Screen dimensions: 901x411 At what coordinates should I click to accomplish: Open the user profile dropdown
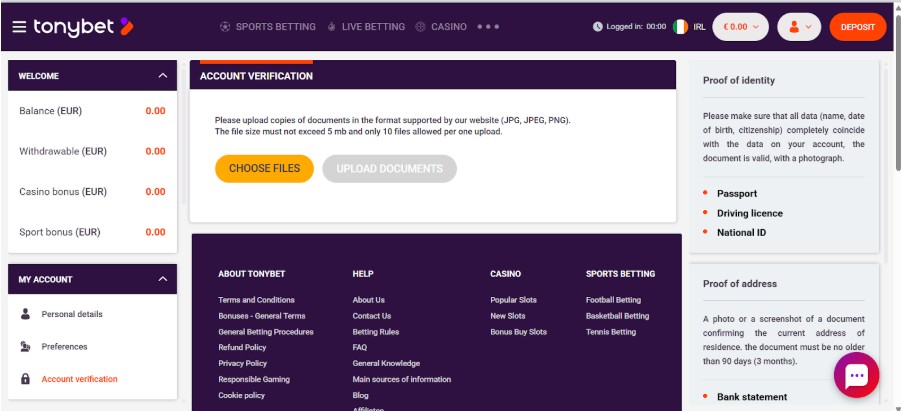click(799, 27)
